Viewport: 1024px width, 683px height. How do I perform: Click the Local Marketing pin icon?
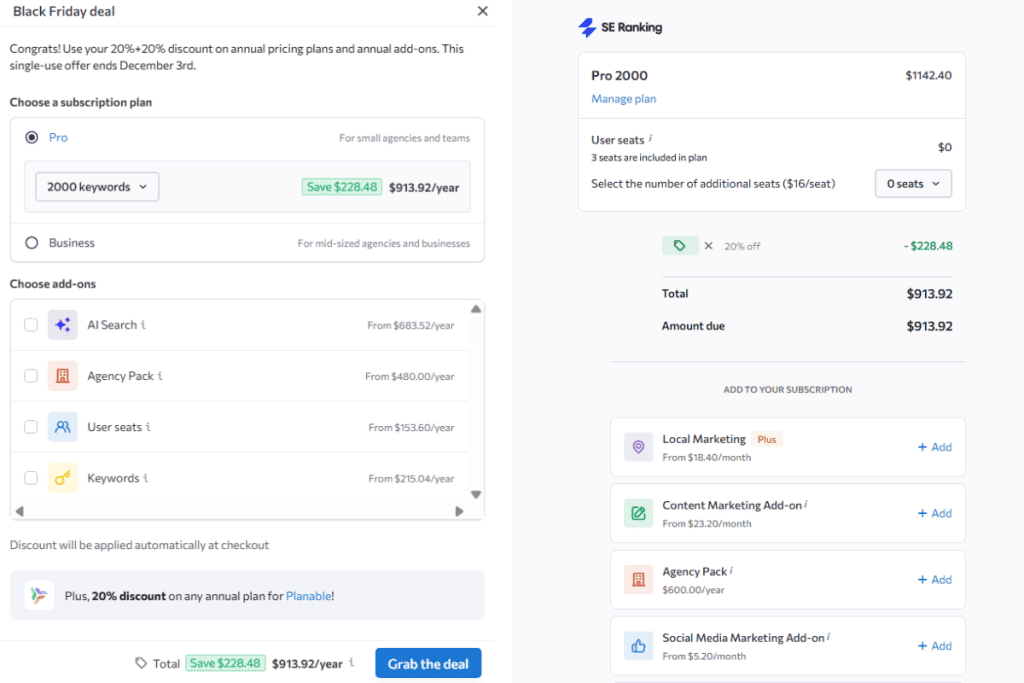point(638,447)
